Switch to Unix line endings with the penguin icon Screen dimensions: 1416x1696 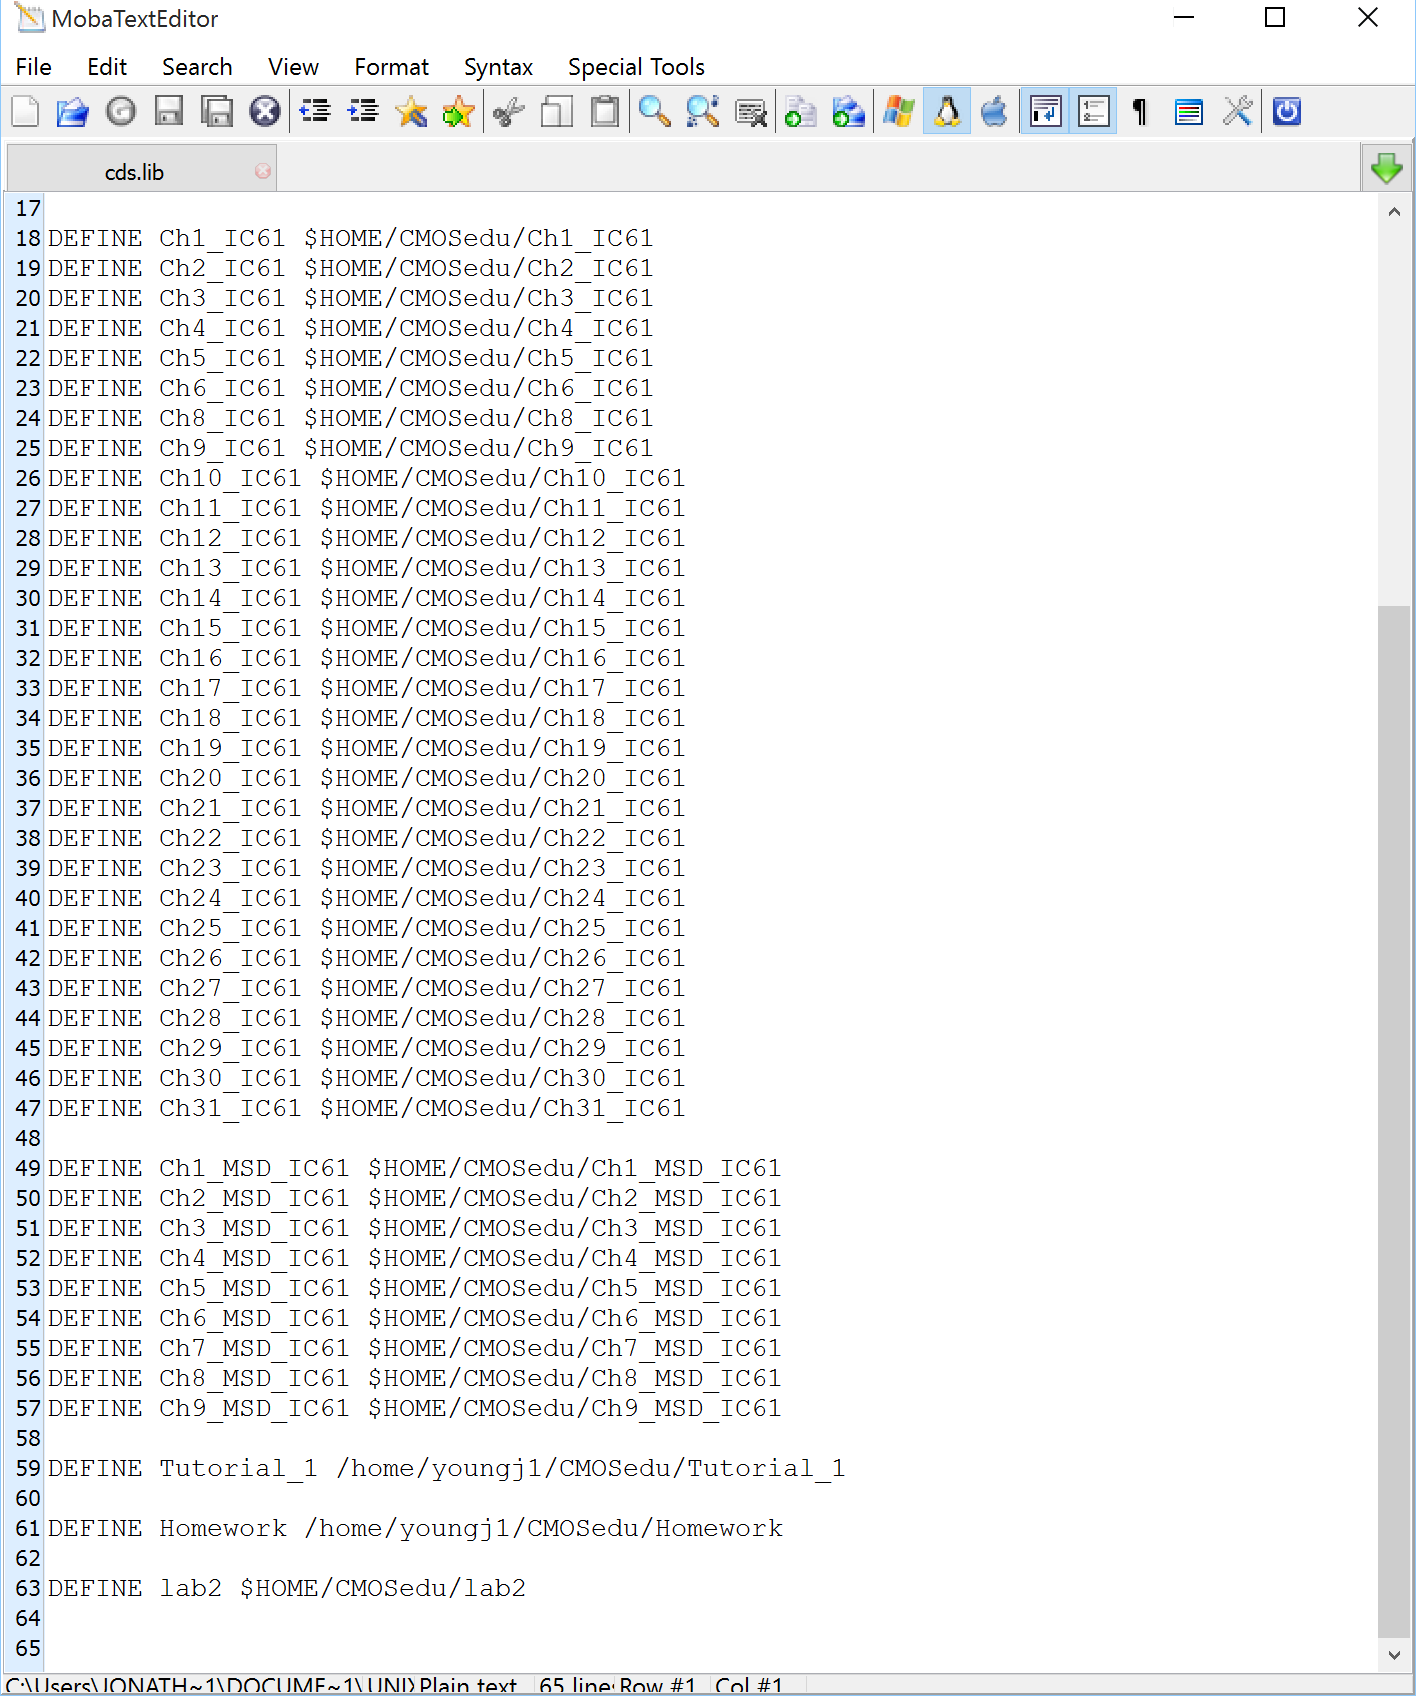pyautogui.click(x=947, y=112)
